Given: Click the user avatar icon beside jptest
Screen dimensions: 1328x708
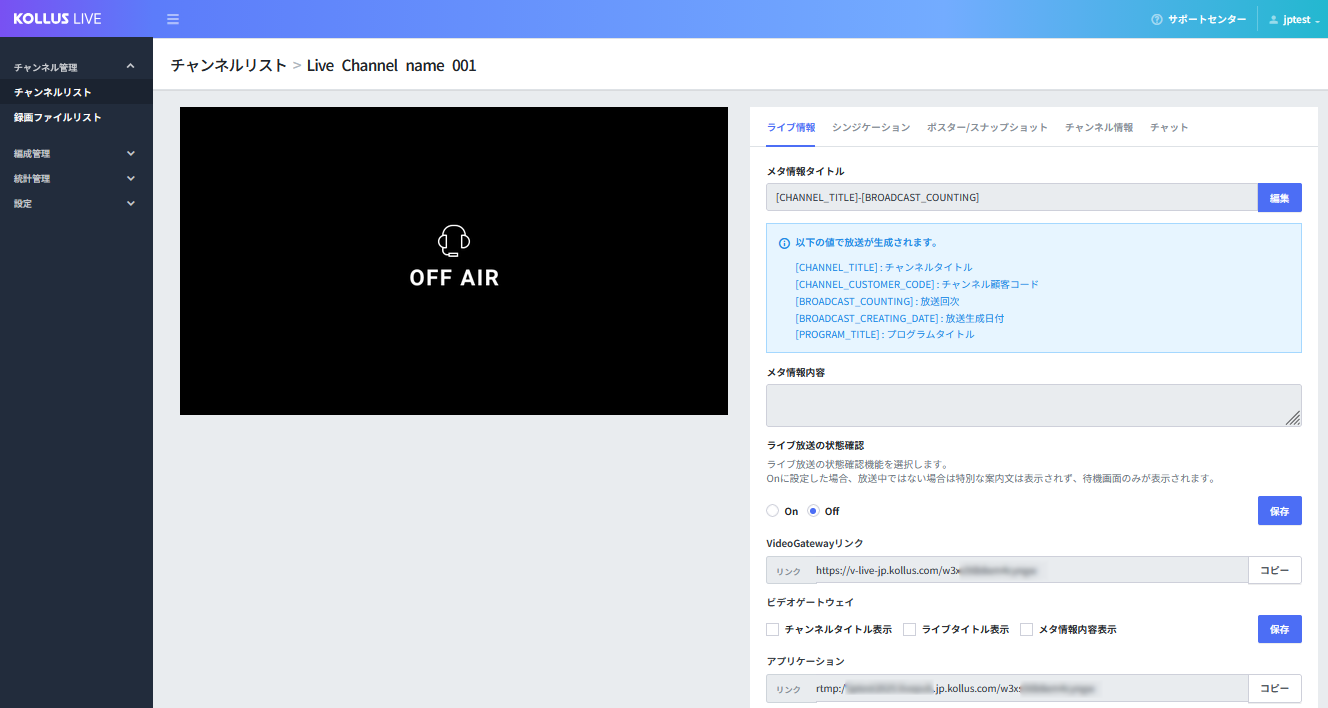Looking at the screenshot, I should pyautogui.click(x=1274, y=20).
